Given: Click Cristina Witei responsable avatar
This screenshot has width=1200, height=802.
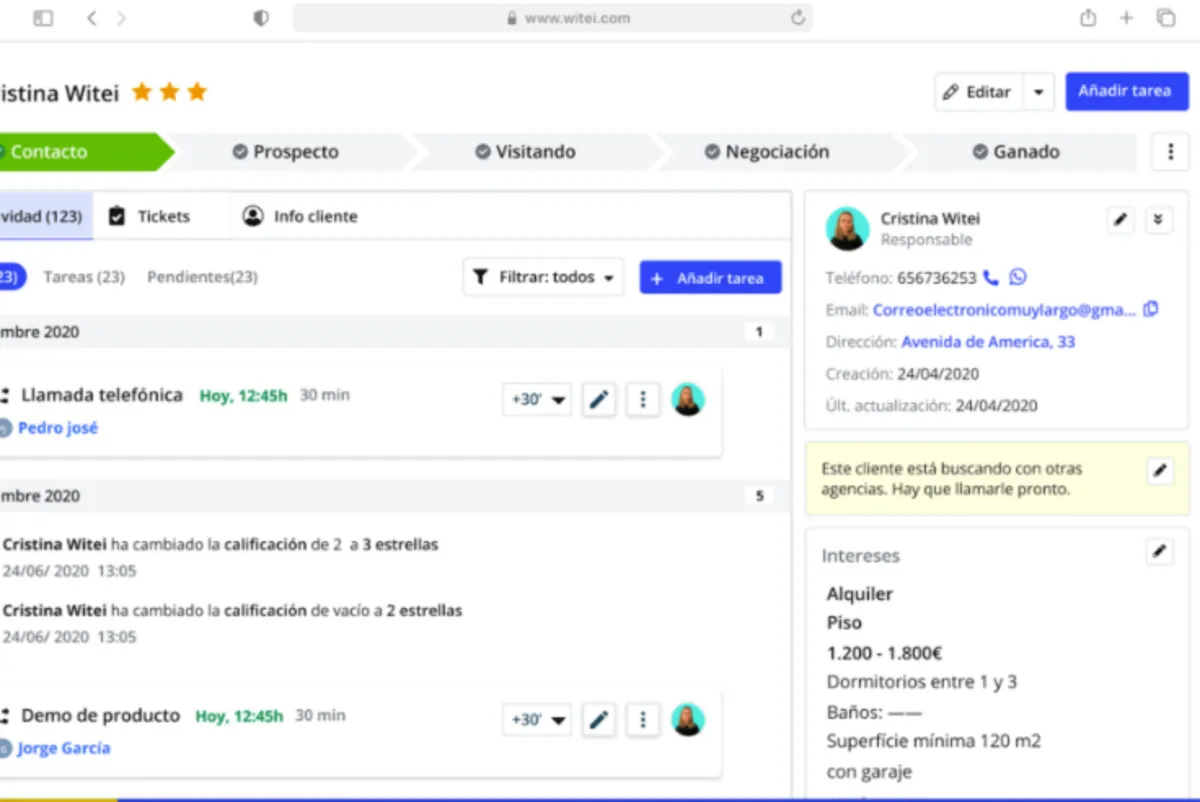Looking at the screenshot, I should point(847,229).
